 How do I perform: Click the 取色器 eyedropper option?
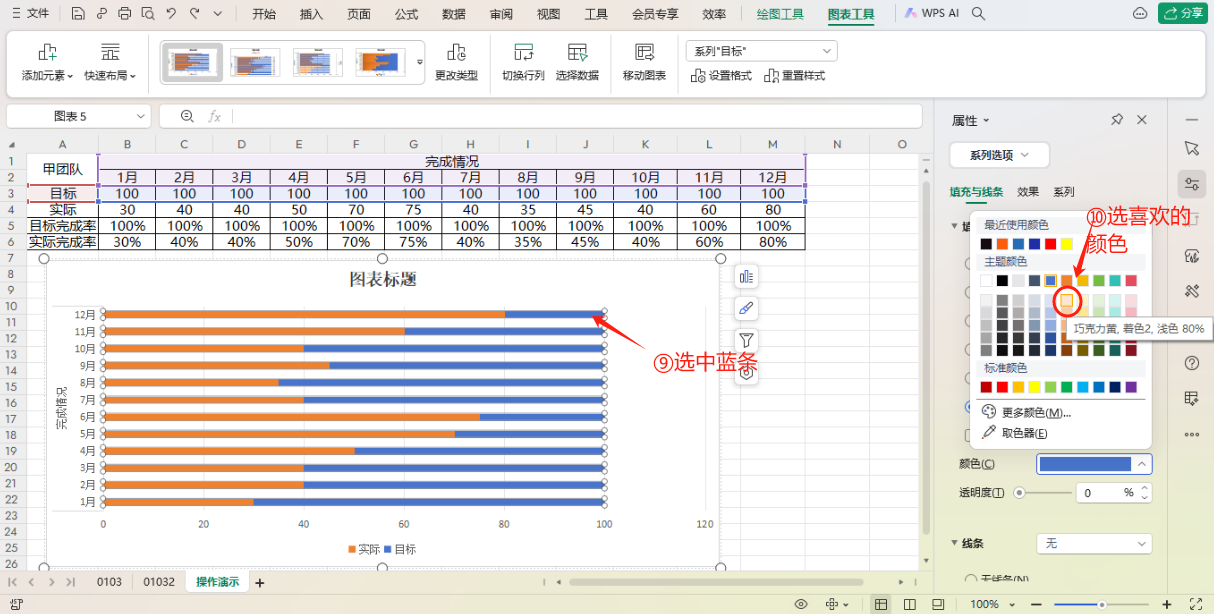[1015, 433]
